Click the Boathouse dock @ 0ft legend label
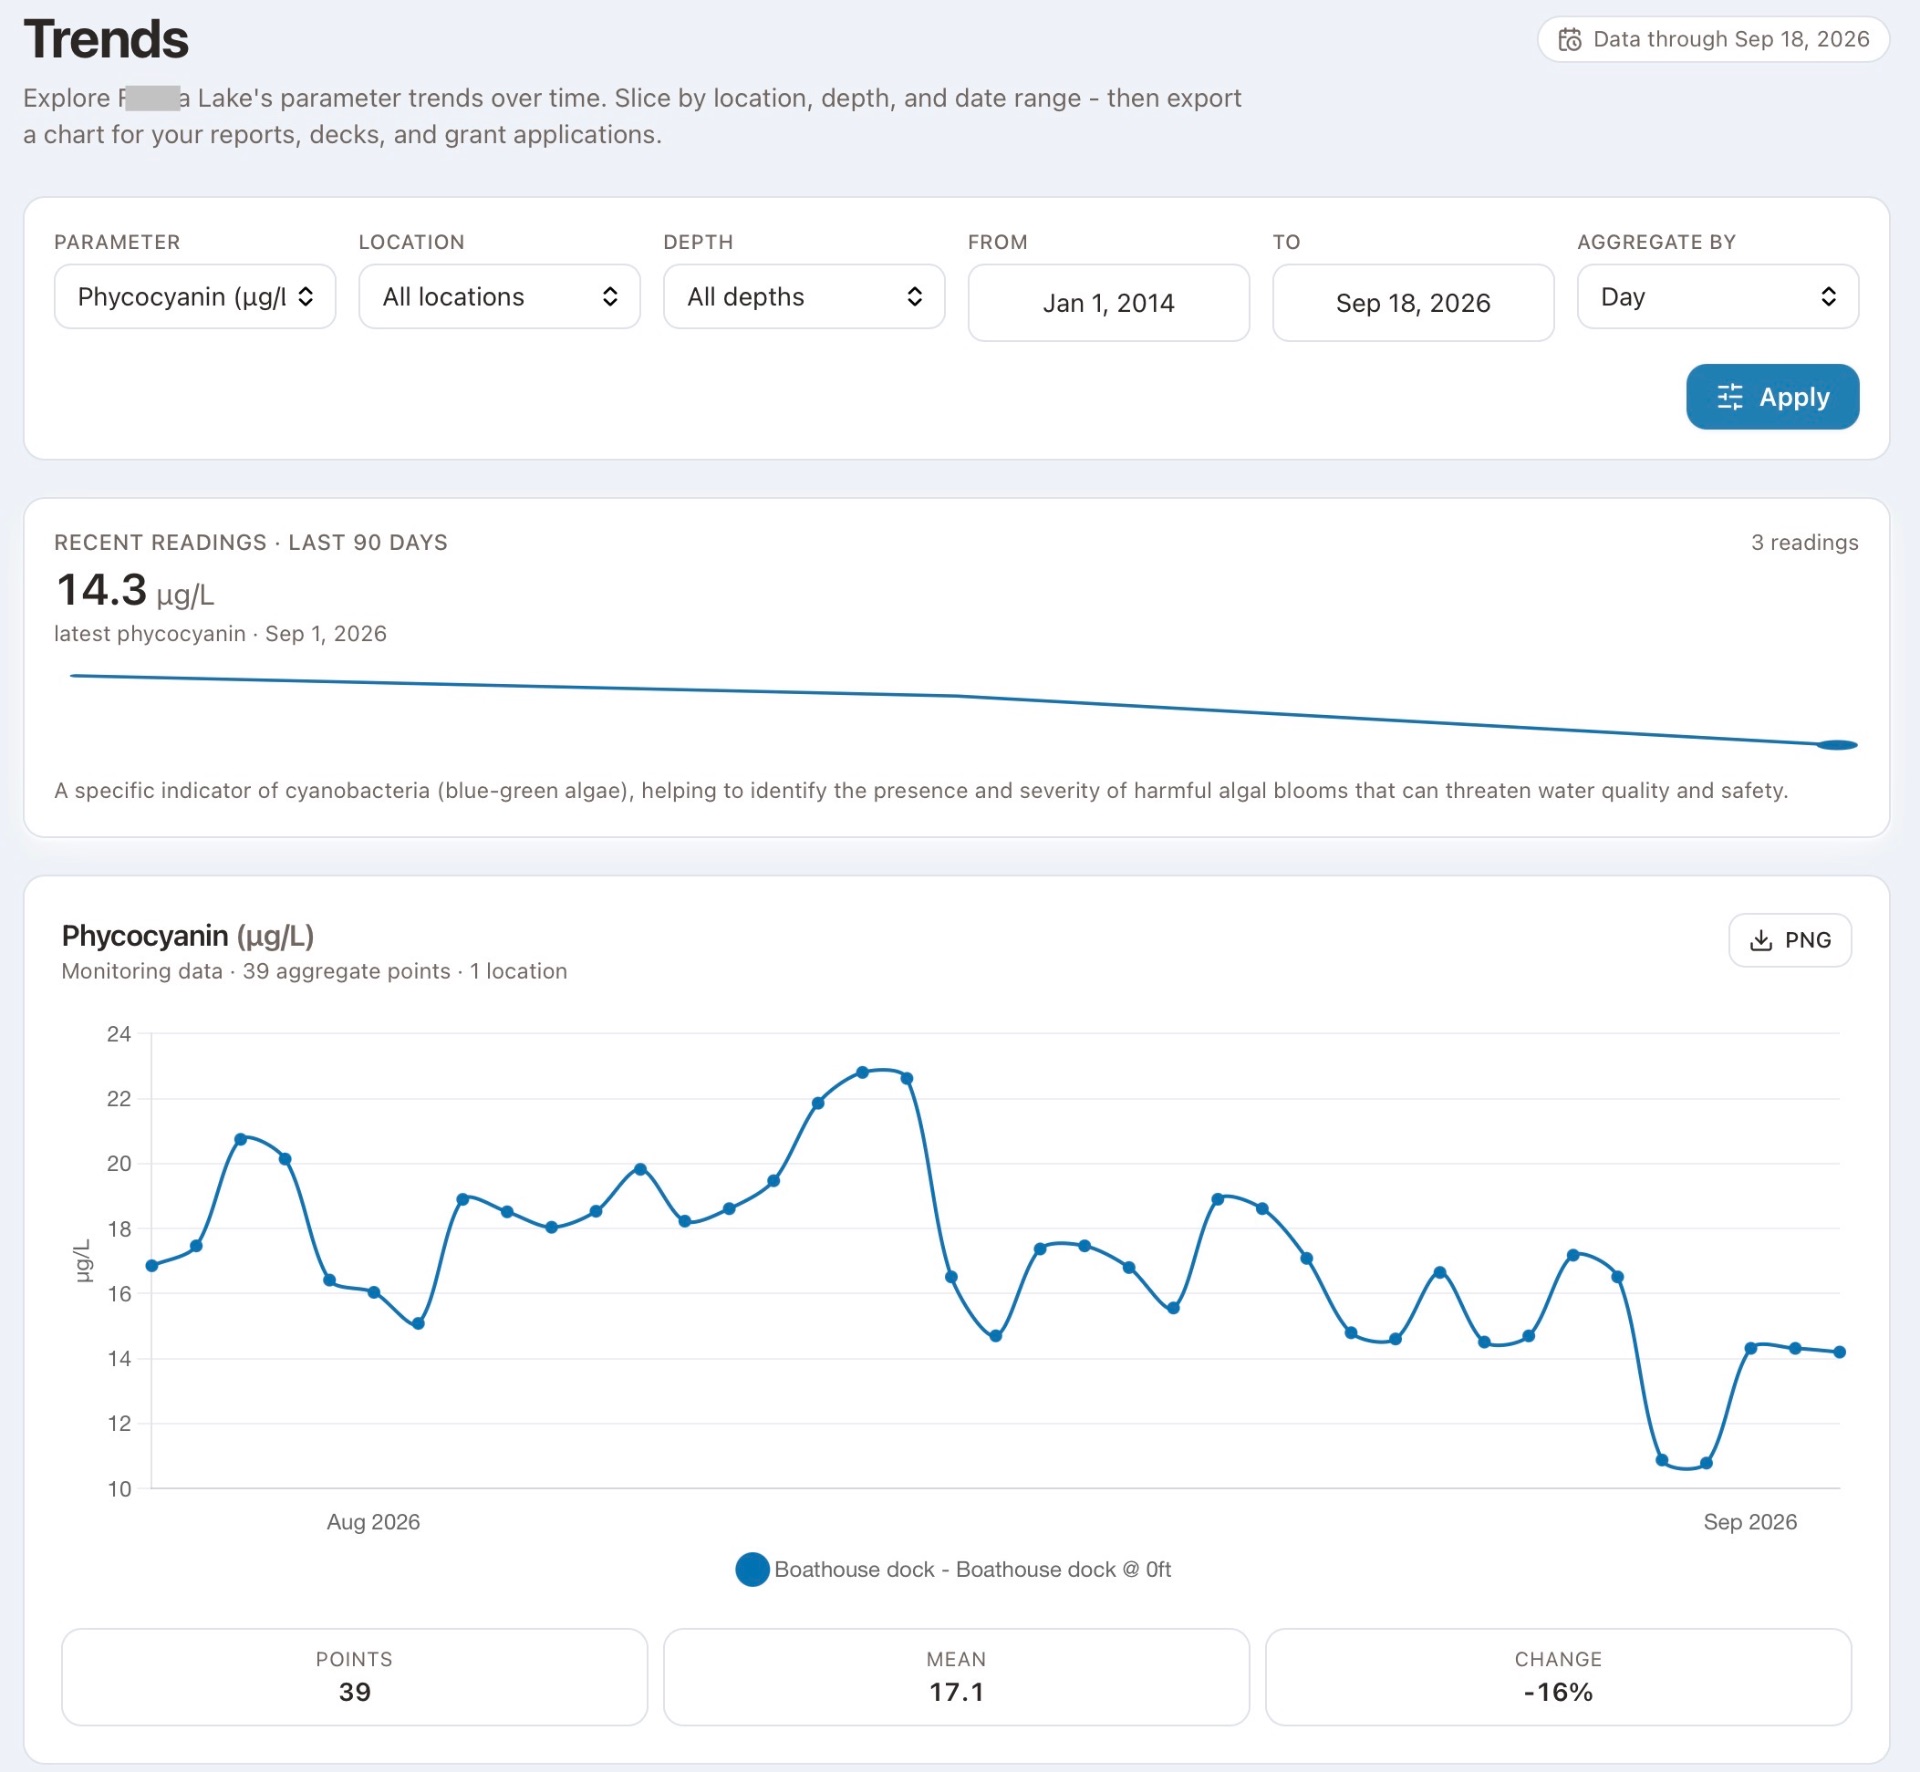Viewport: 1920px width, 1772px height. [x=972, y=1570]
